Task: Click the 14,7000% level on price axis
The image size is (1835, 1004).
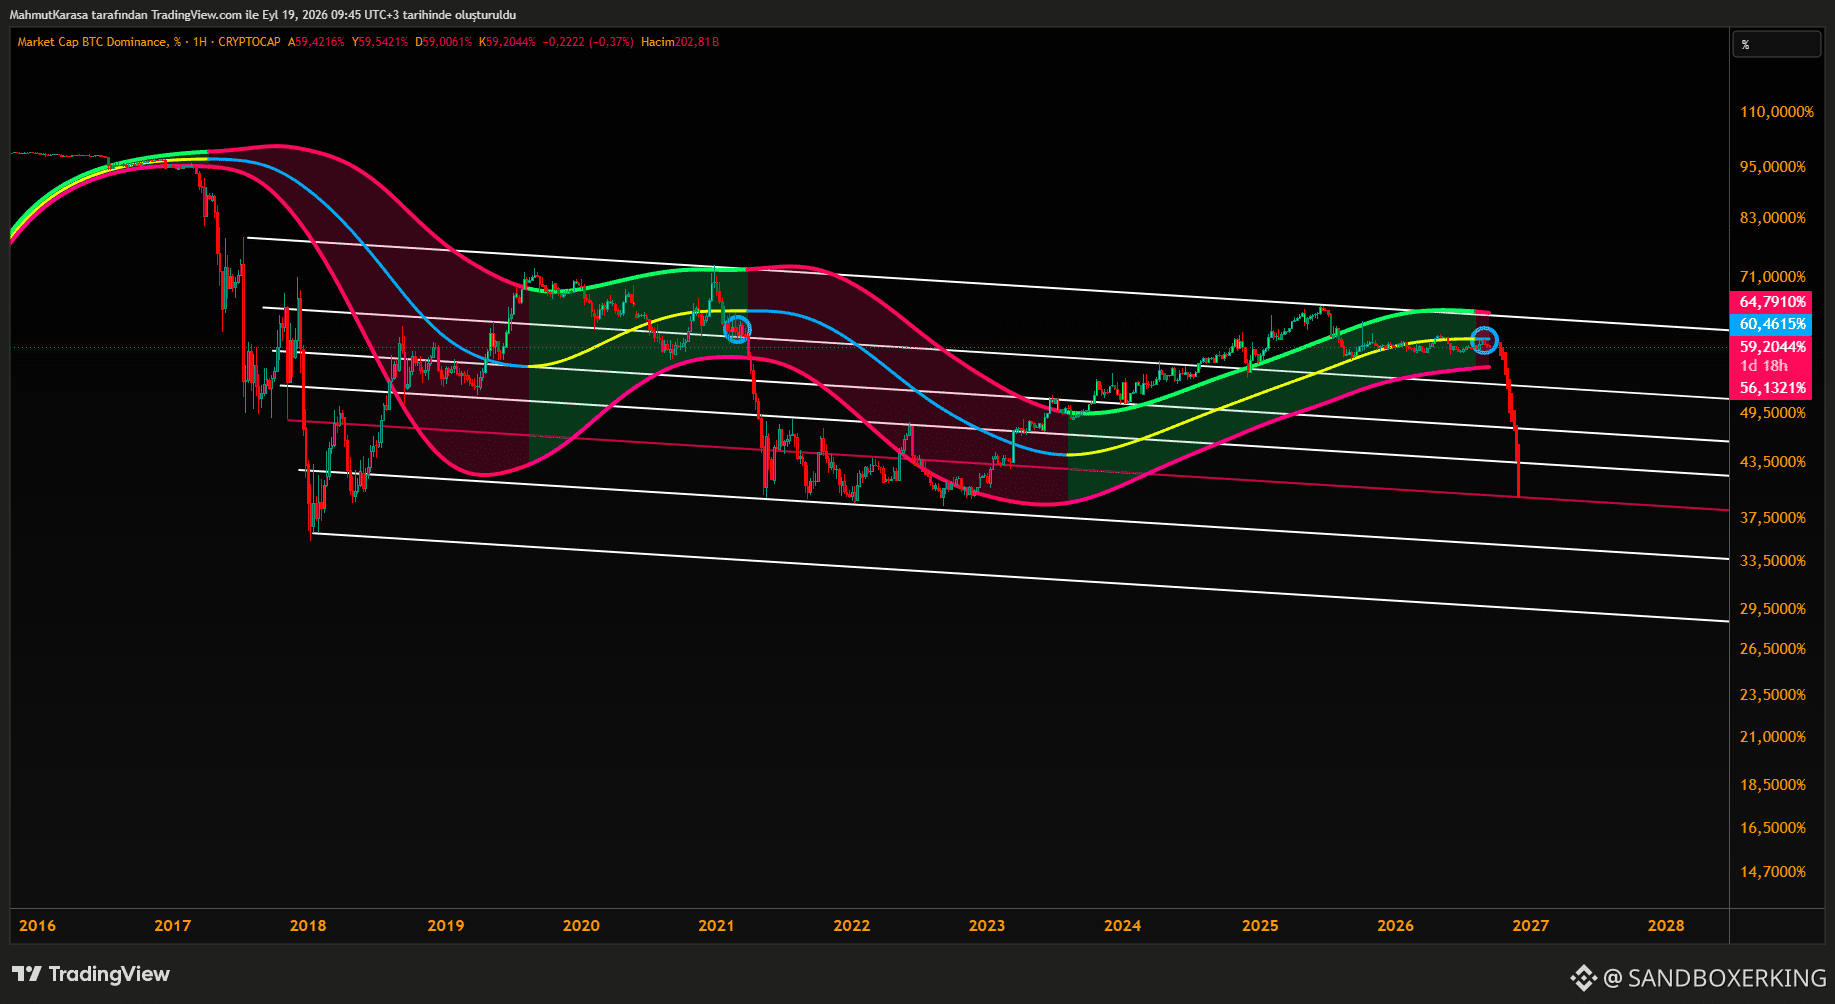Action: tap(1773, 872)
